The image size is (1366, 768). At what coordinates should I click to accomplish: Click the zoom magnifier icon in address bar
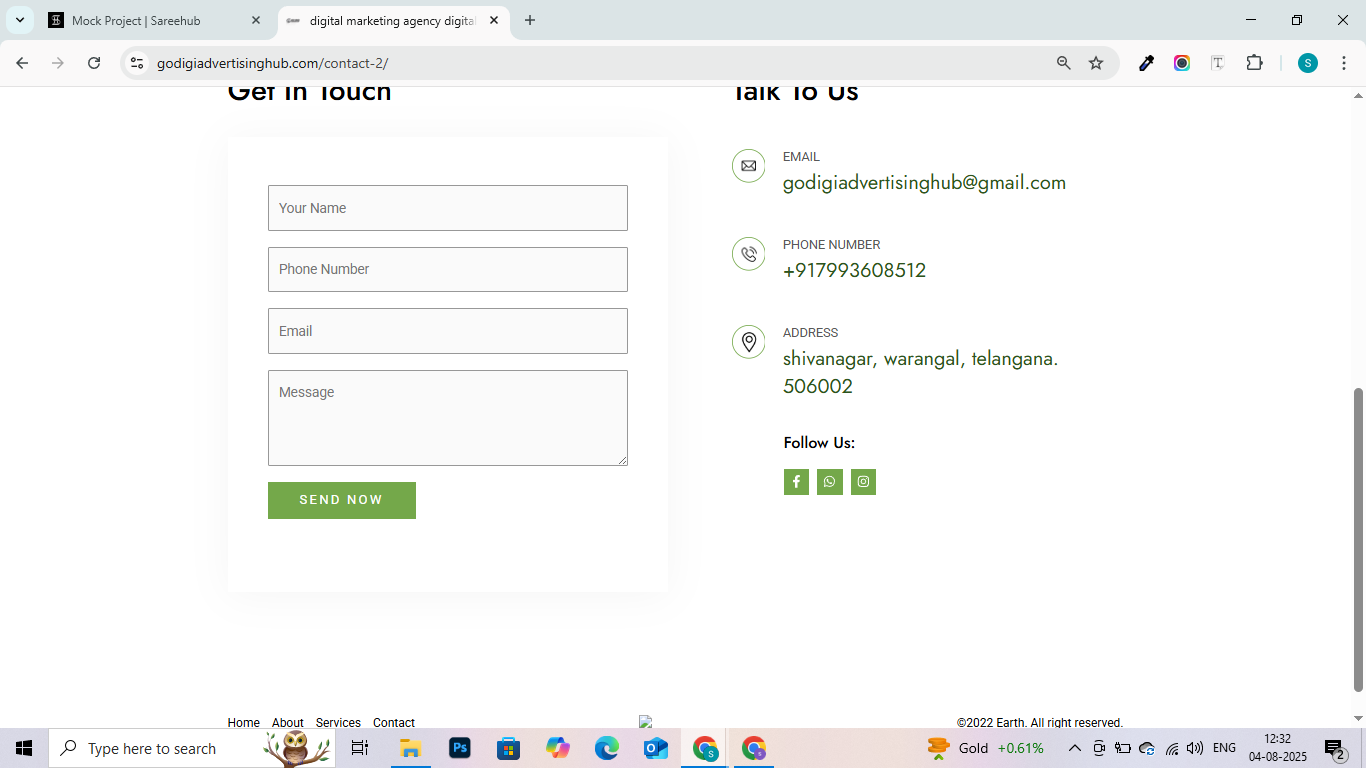click(1064, 63)
